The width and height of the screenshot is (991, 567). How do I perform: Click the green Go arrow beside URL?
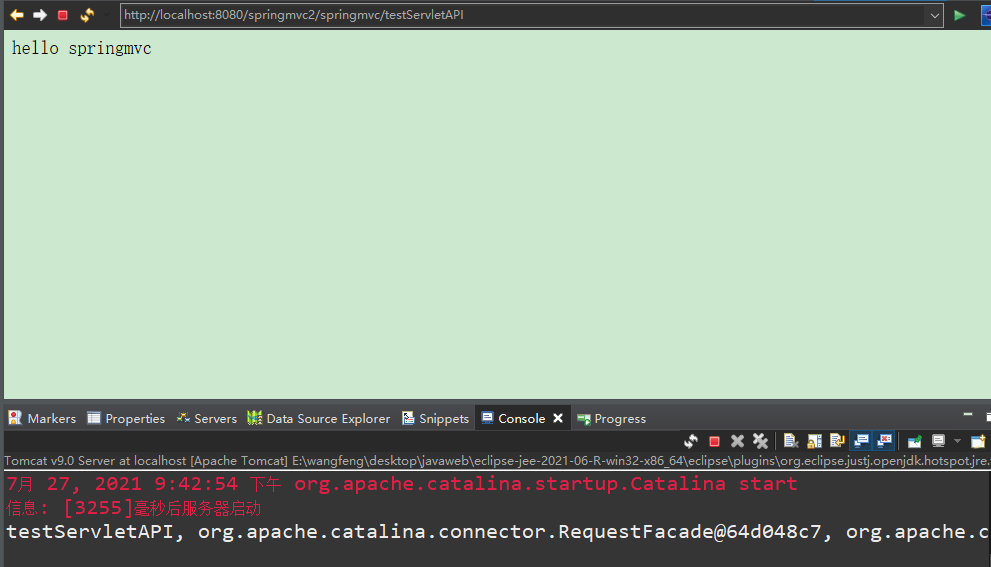point(959,15)
